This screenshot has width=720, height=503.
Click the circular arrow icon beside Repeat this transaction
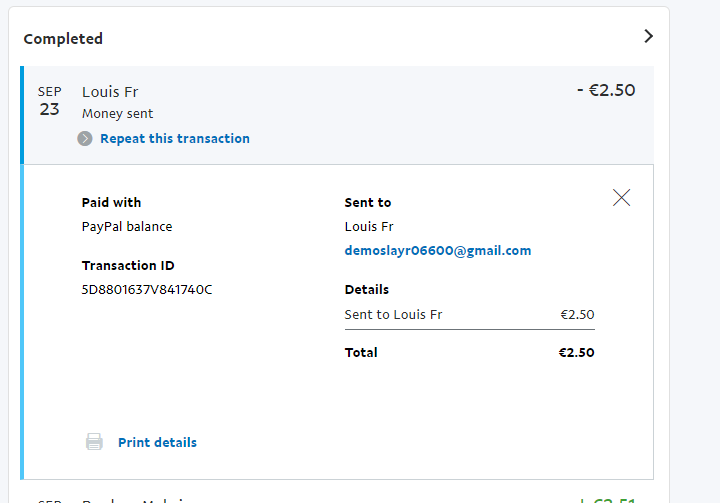pyautogui.click(x=85, y=139)
